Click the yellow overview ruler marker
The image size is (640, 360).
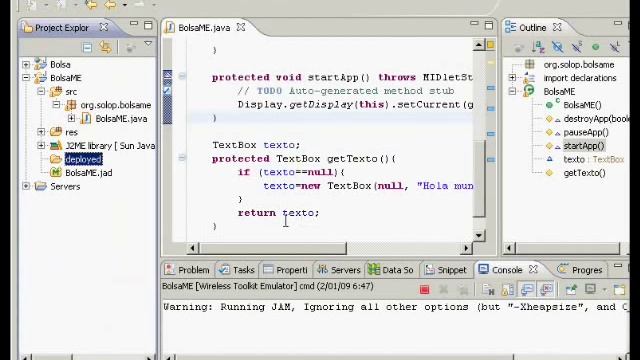click(491, 62)
